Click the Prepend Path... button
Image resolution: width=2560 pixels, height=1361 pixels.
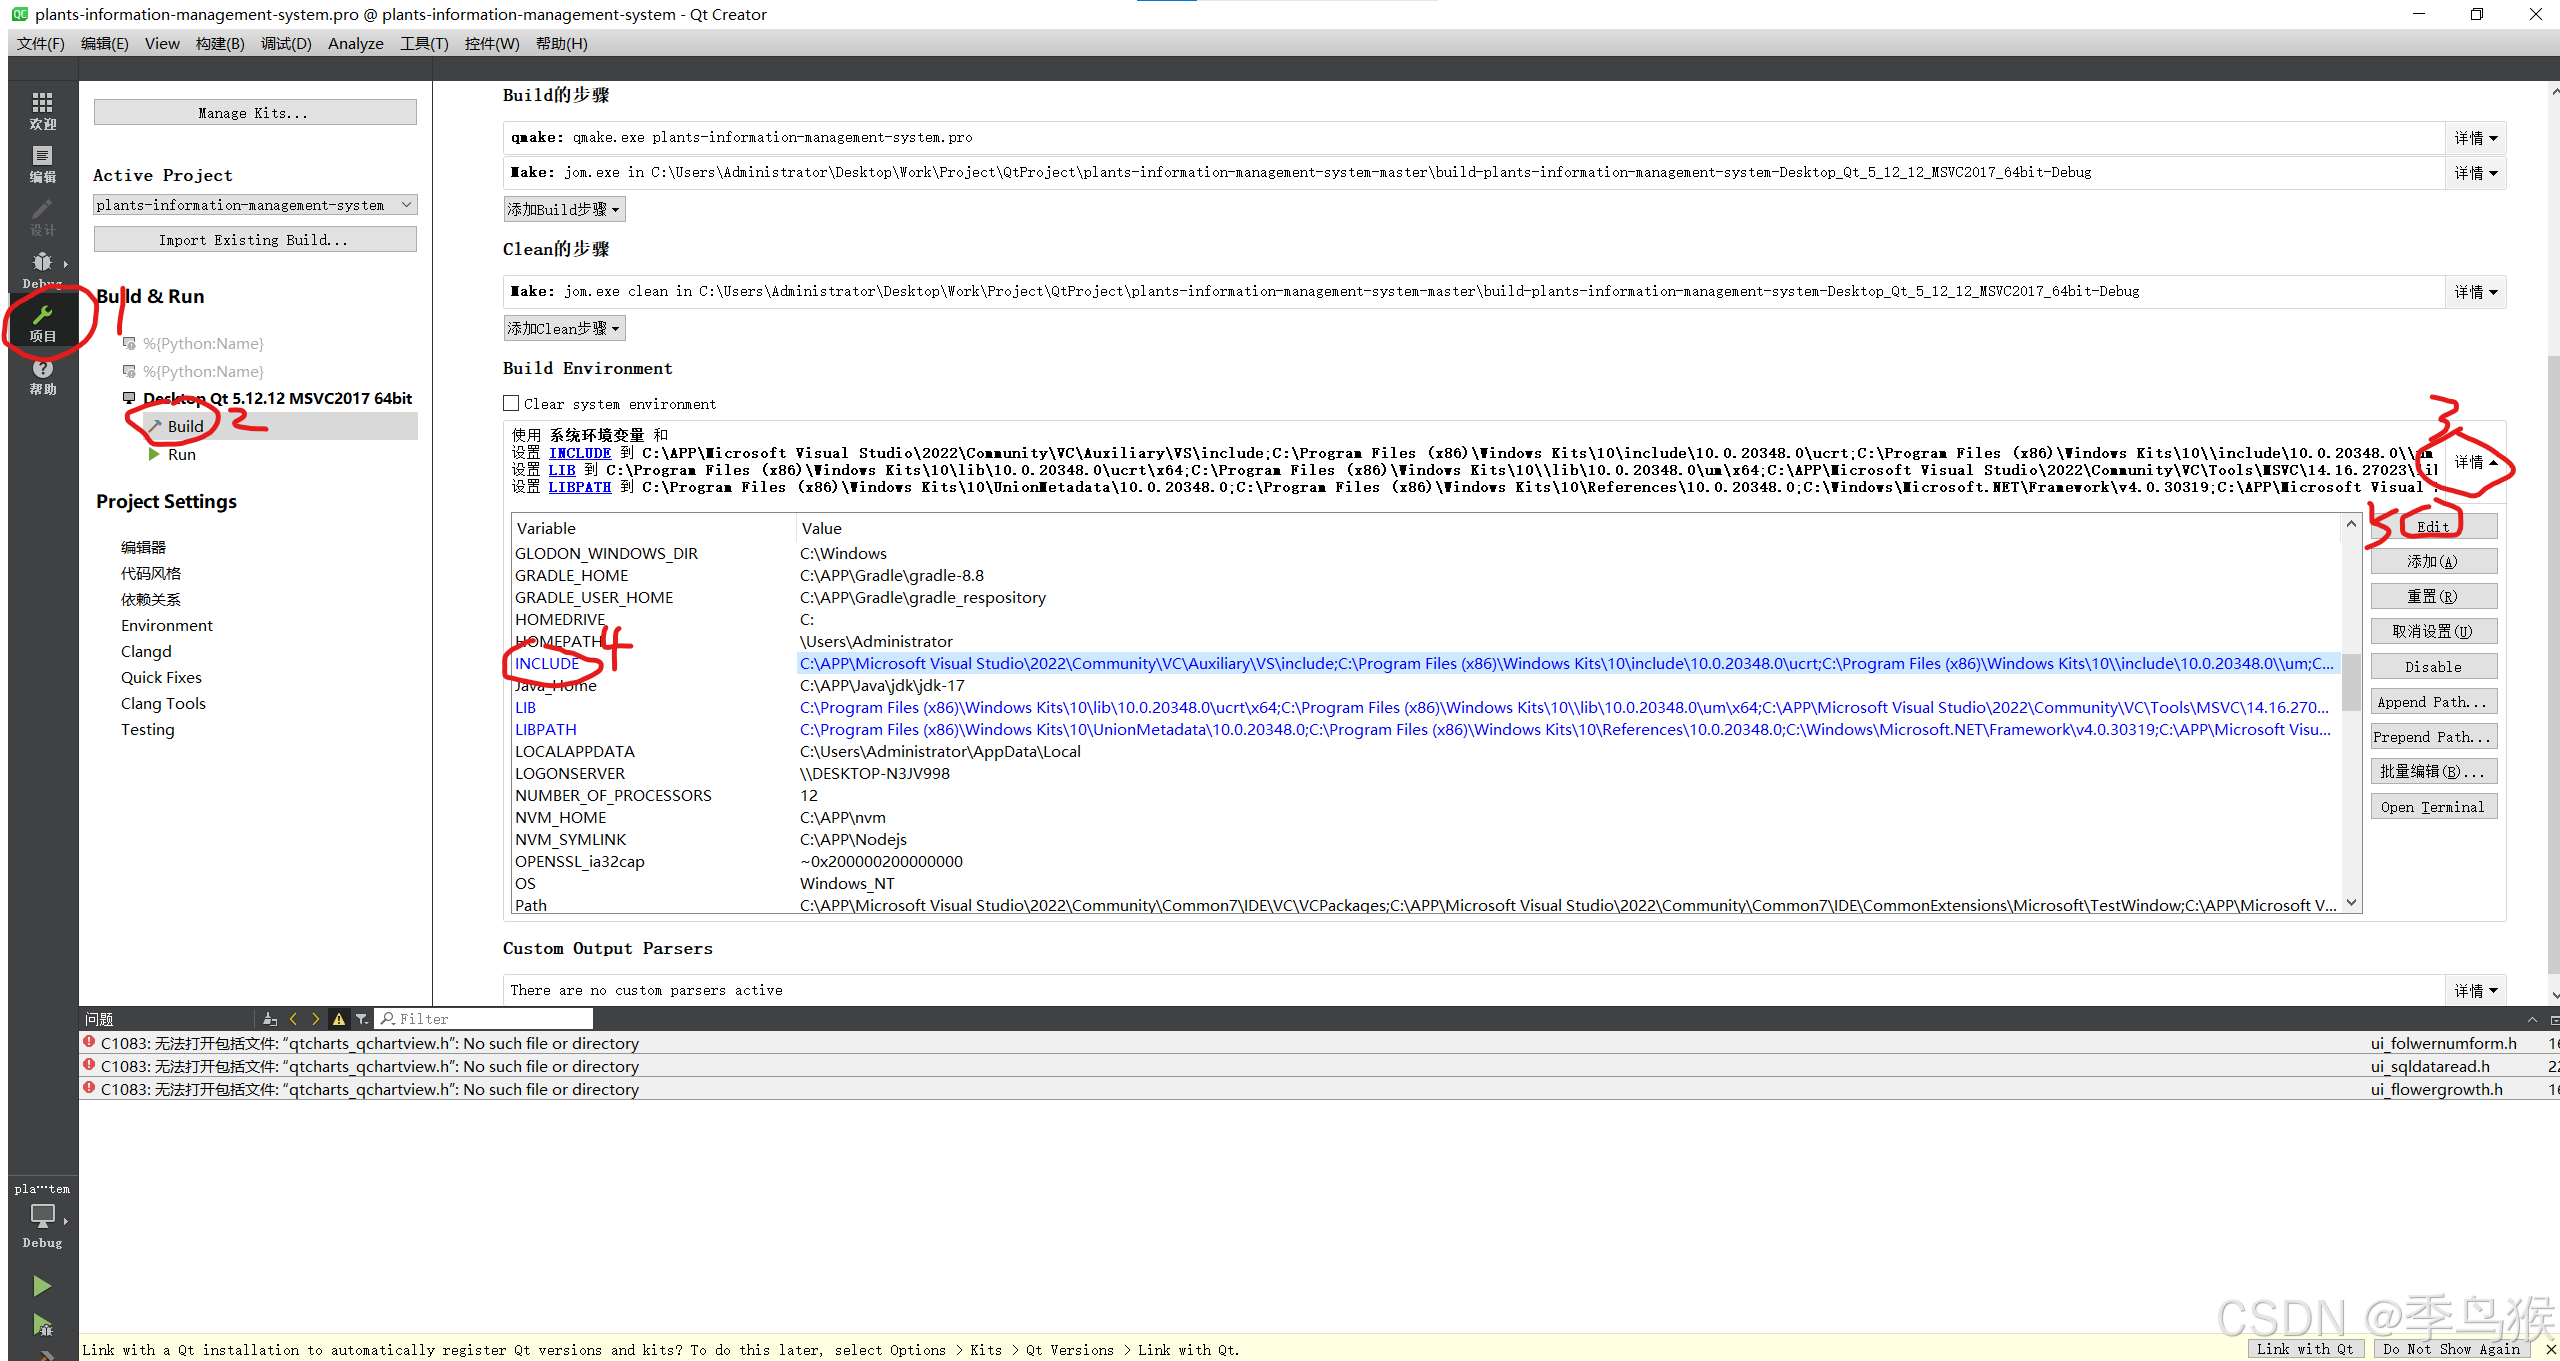coord(2433,736)
